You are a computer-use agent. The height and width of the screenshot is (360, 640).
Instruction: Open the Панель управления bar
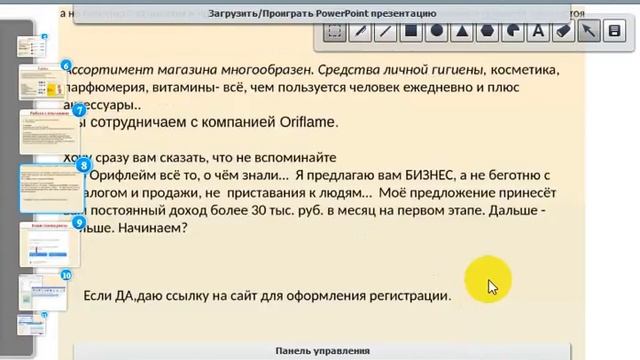322,351
